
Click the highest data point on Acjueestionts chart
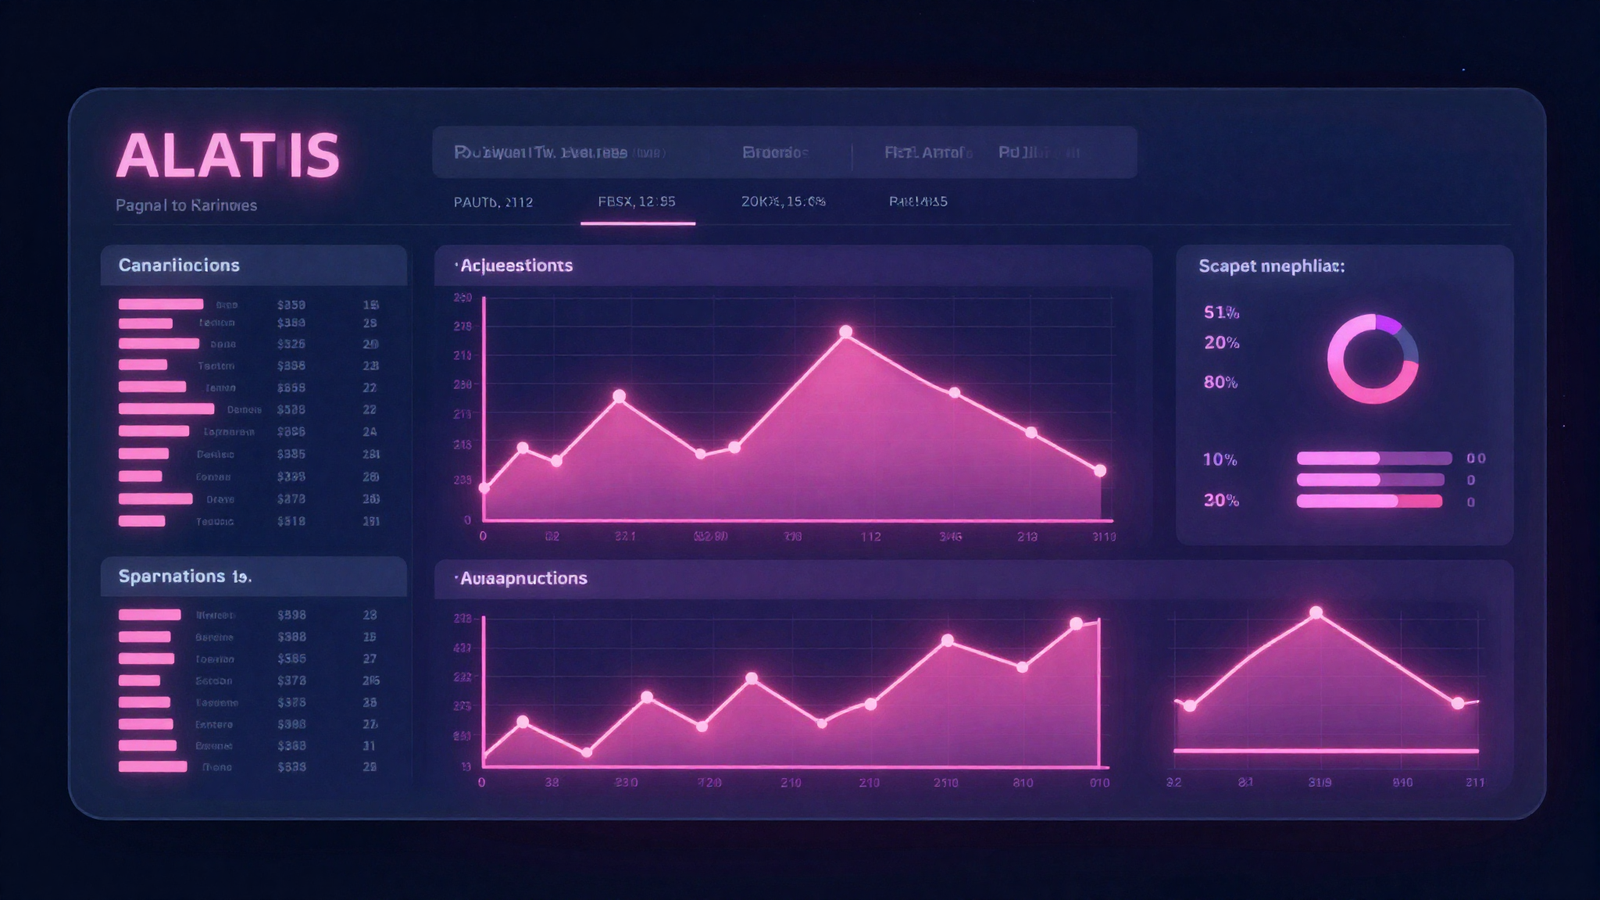pos(846,332)
